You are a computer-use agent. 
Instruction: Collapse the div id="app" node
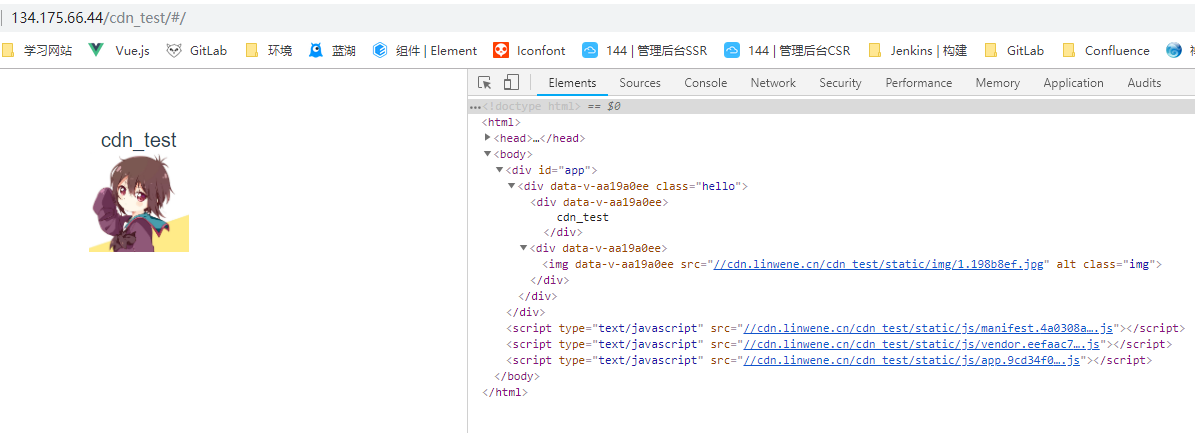[x=500, y=170]
